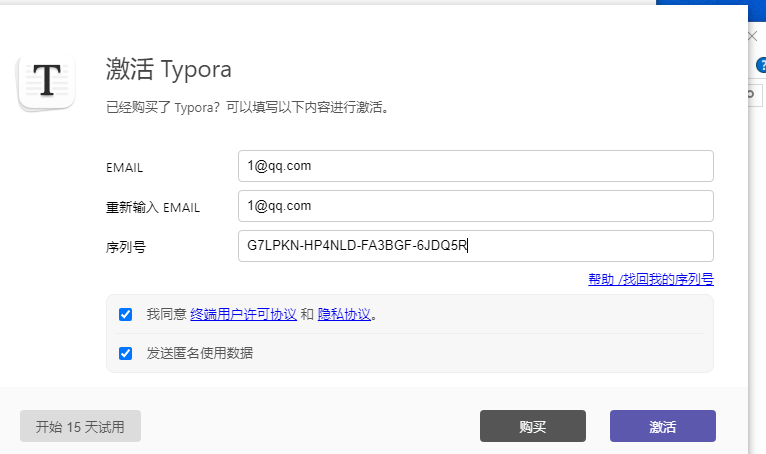Click the 激活 Typora heading text
The image size is (766, 454).
point(168,69)
